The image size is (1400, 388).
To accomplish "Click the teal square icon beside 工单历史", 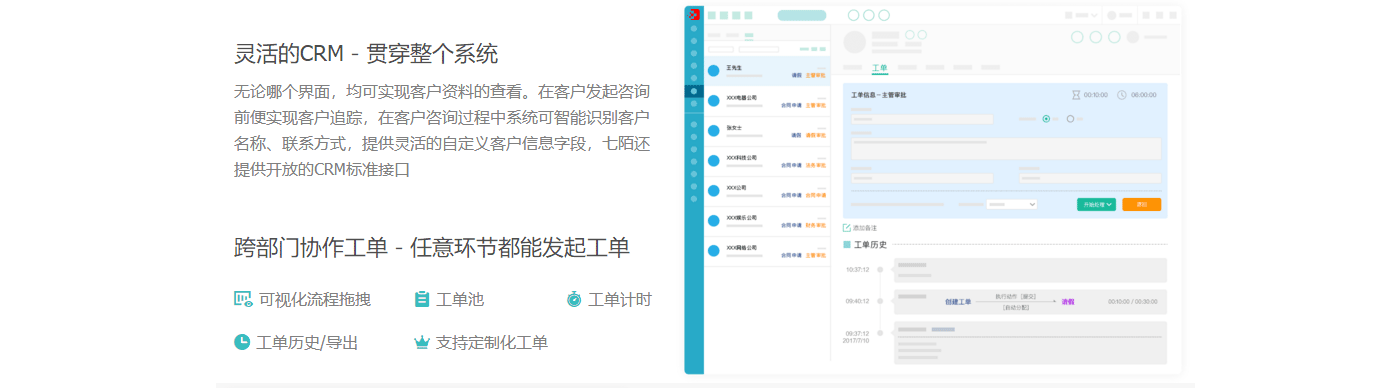I will tap(847, 244).
